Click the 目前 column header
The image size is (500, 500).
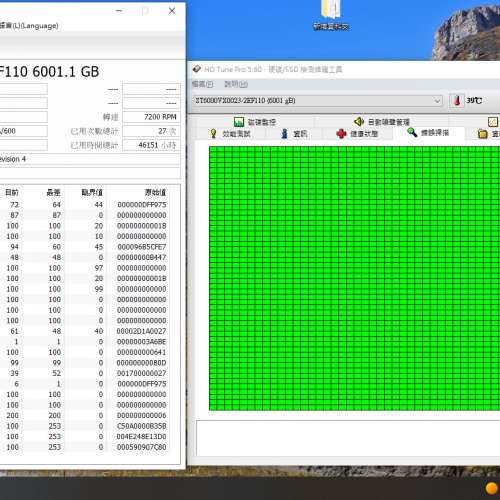click(12, 192)
